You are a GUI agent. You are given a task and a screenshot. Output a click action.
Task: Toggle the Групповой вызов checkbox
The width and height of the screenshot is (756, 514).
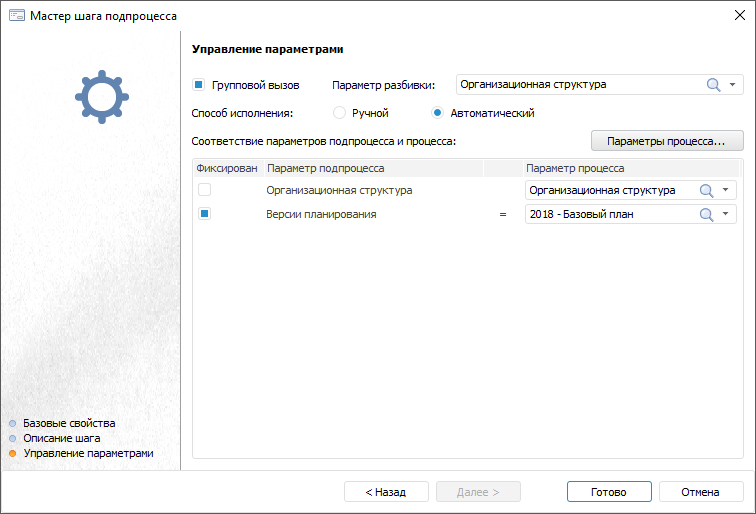coord(198,85)
